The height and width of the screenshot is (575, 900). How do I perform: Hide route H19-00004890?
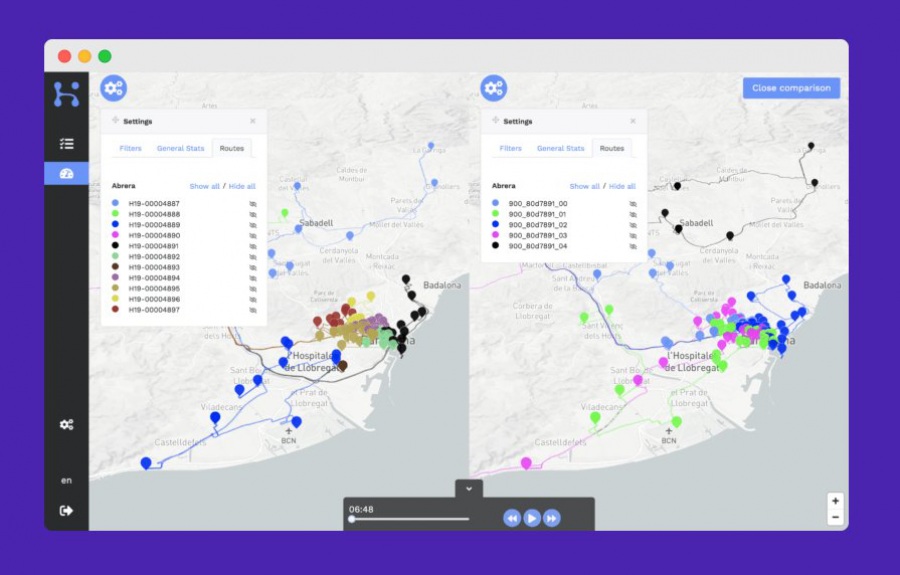click(x=253, y=235)
